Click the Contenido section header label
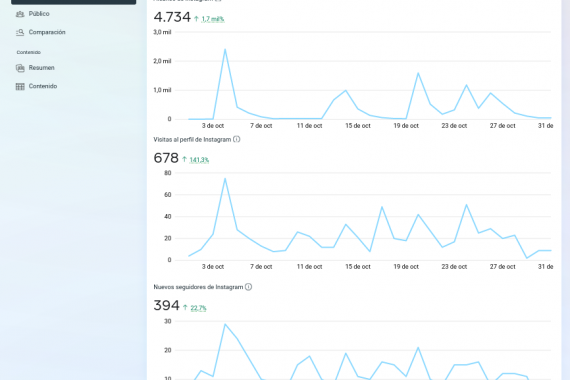This screenshot has height=380, width=570. pyautogui.click(x=28, y=52)
